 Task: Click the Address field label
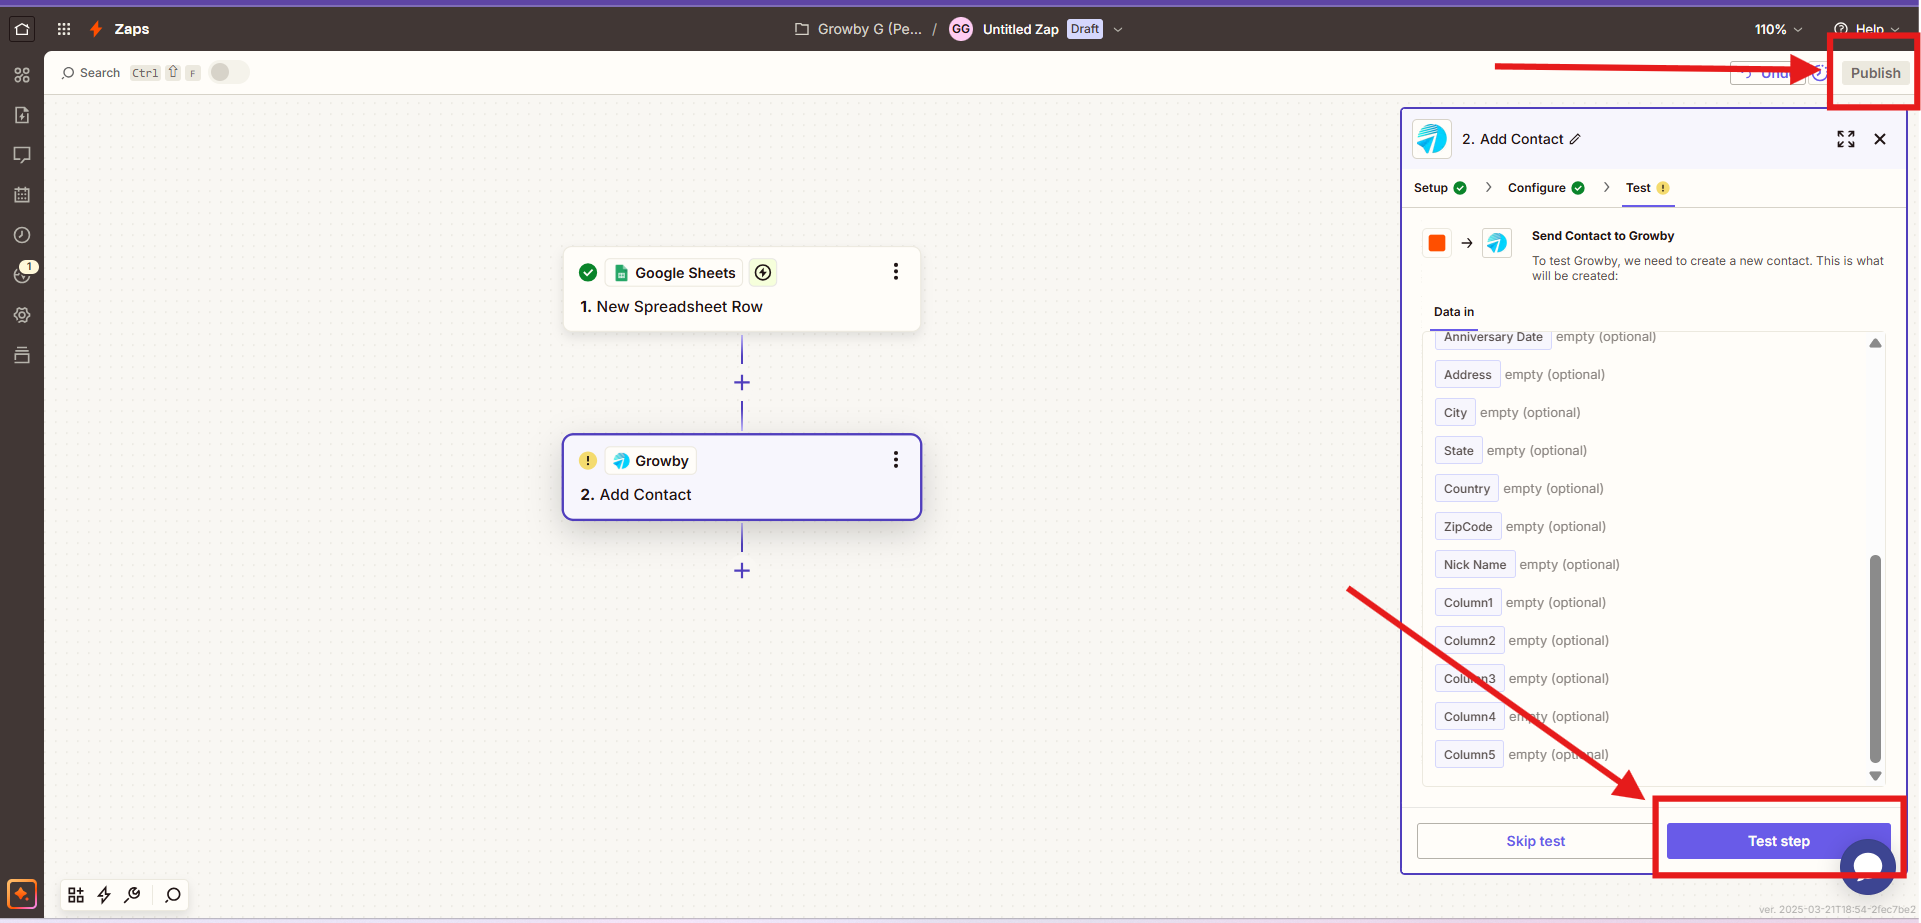tap(1467, 375)
